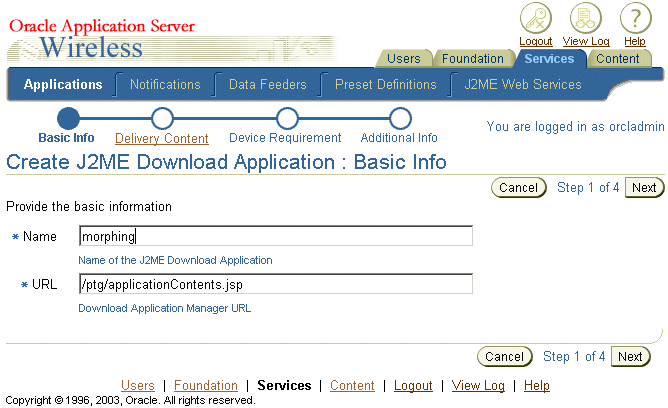This screenshot has width=668, height=408.
Task: Click the footer Help link
Action: pyautogui.click(x=537, y=385)
